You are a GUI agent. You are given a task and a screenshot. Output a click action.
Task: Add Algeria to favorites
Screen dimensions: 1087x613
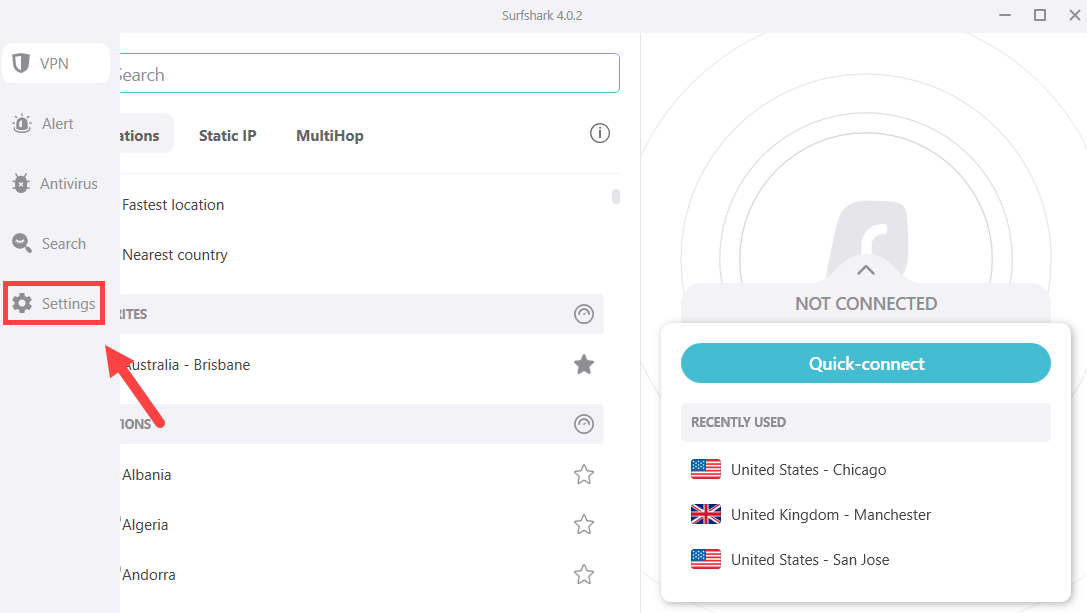point(584,524)
